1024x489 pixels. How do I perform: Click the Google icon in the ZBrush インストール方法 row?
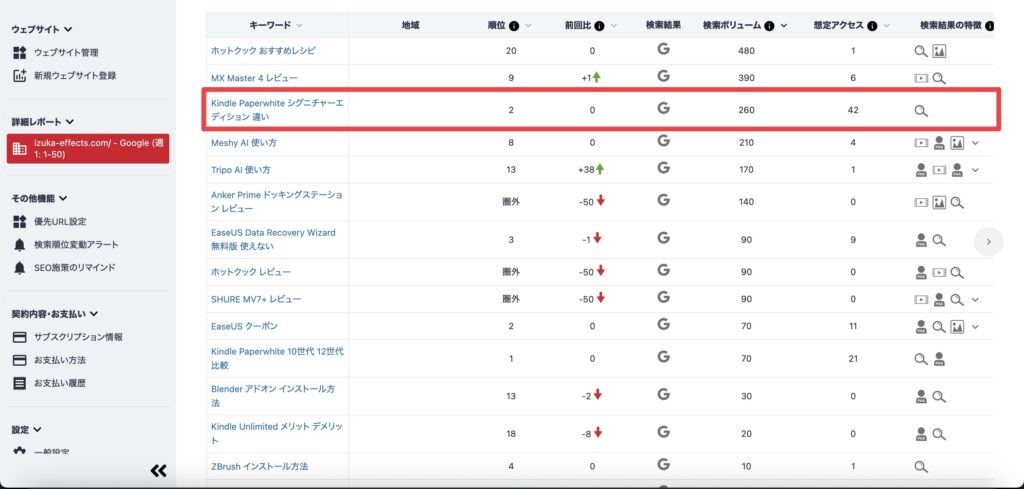(x=663, y=465)
